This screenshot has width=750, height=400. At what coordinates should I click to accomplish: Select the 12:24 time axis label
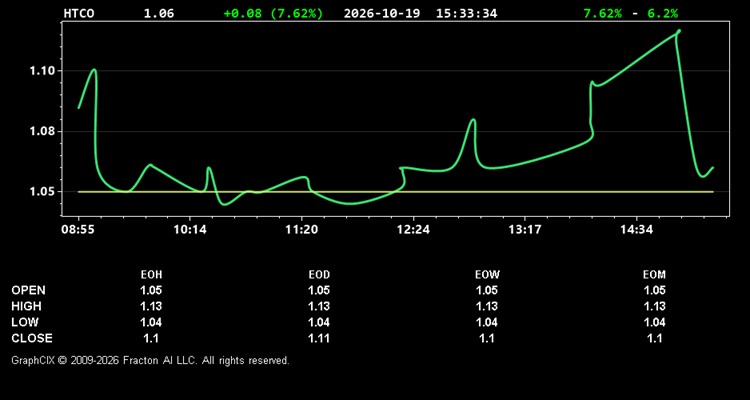413,230
